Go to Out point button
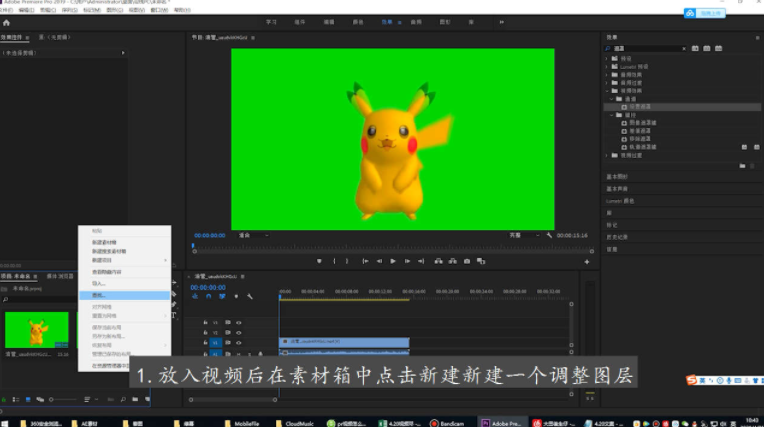 tap(421, 261)
